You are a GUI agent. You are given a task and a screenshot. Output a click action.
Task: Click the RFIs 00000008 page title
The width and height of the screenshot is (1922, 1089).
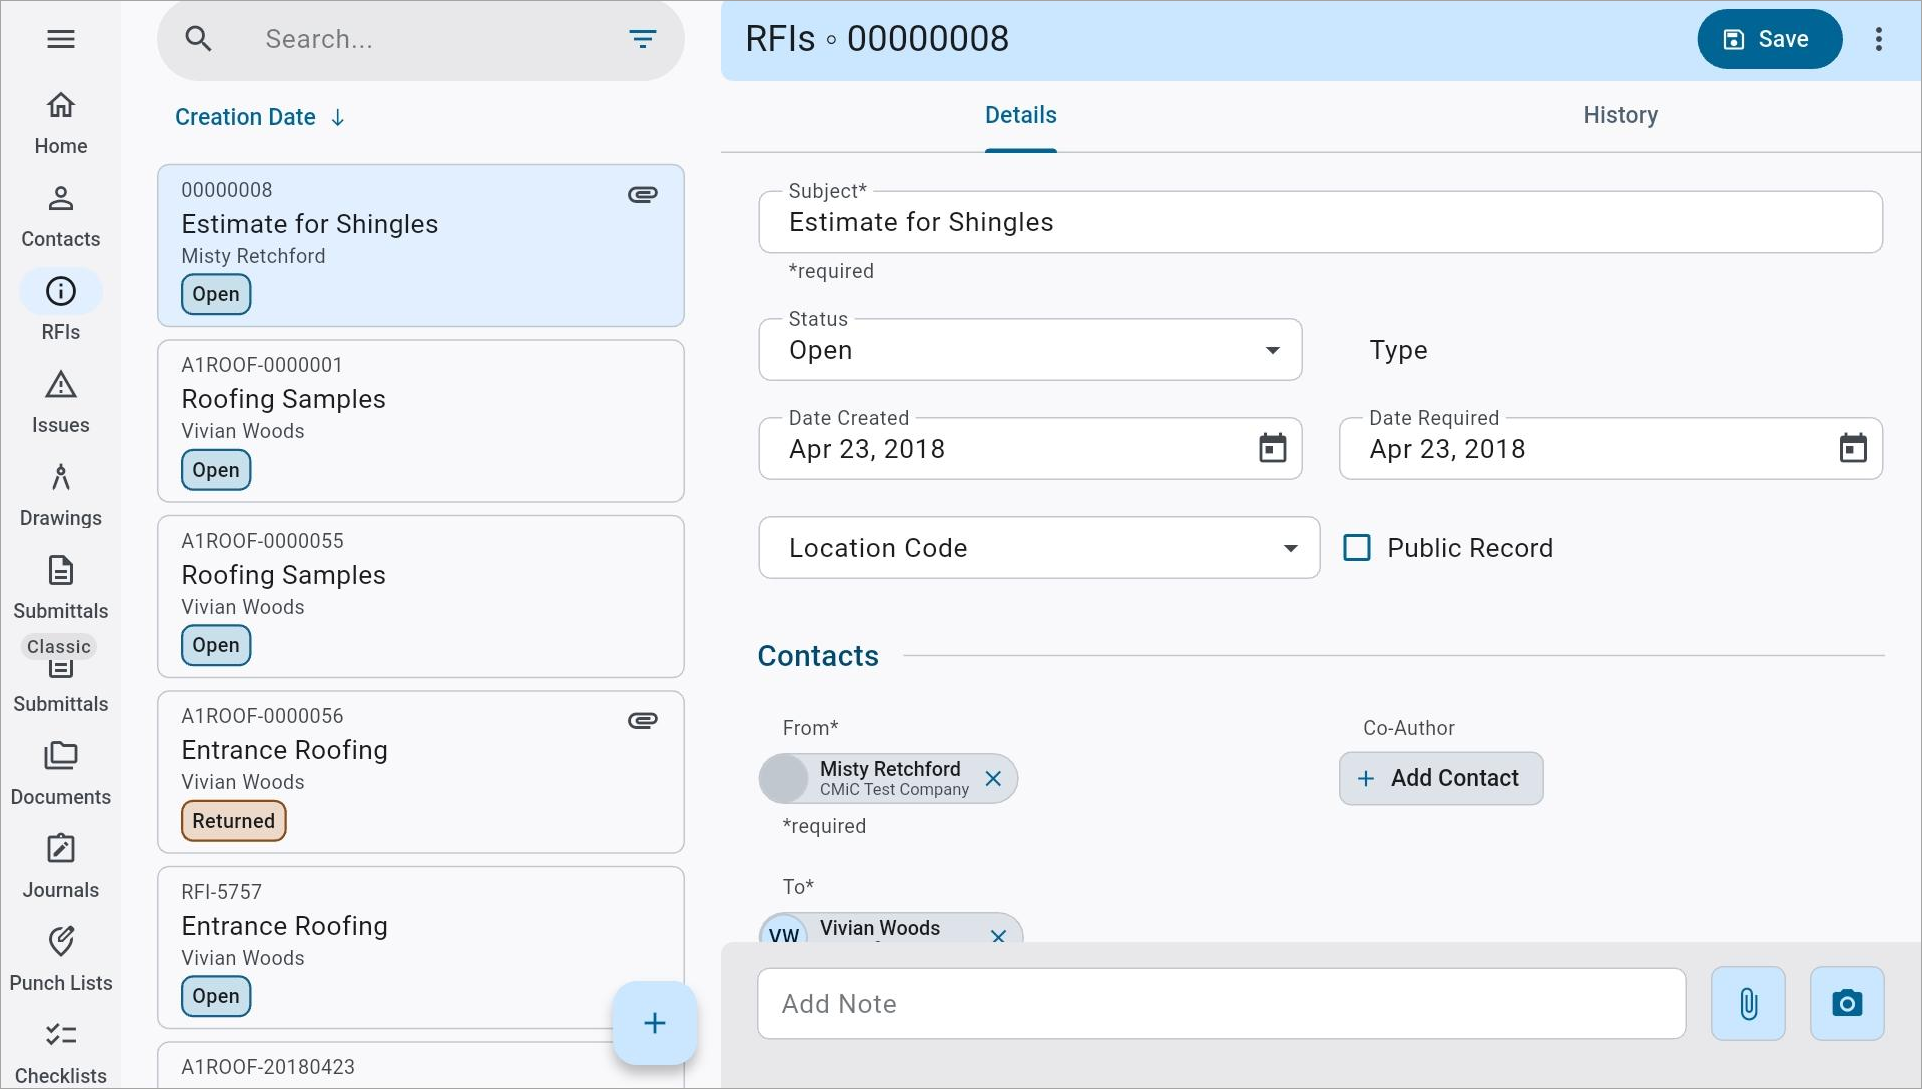coord(877,39)
